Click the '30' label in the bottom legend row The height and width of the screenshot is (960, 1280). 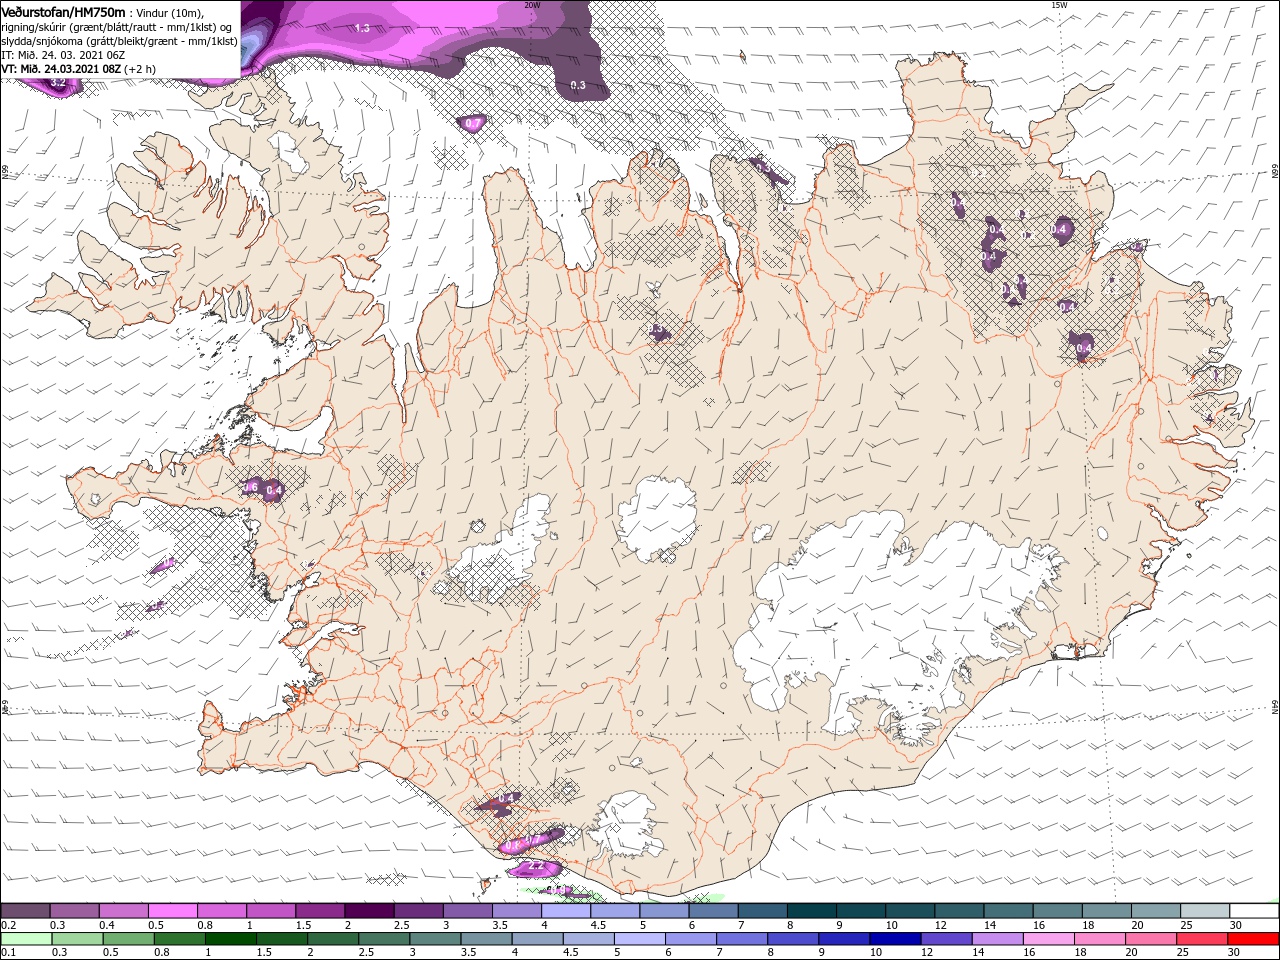pyautogui.click(x=1235, y=953)
